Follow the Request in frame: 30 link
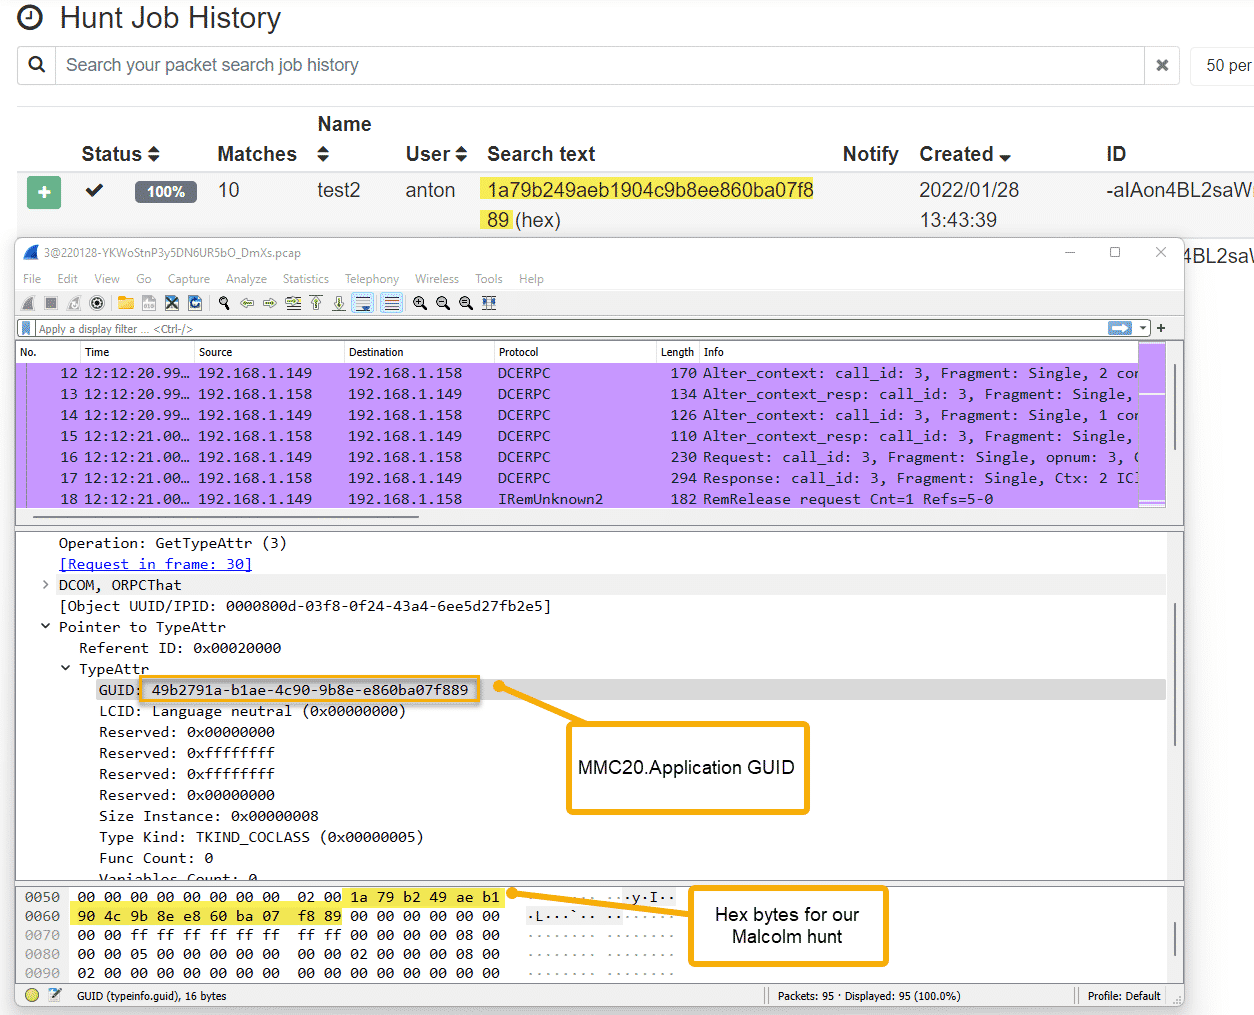Image resolution: width=1254 pixels, height=1015 pixels. coord(155,564)
